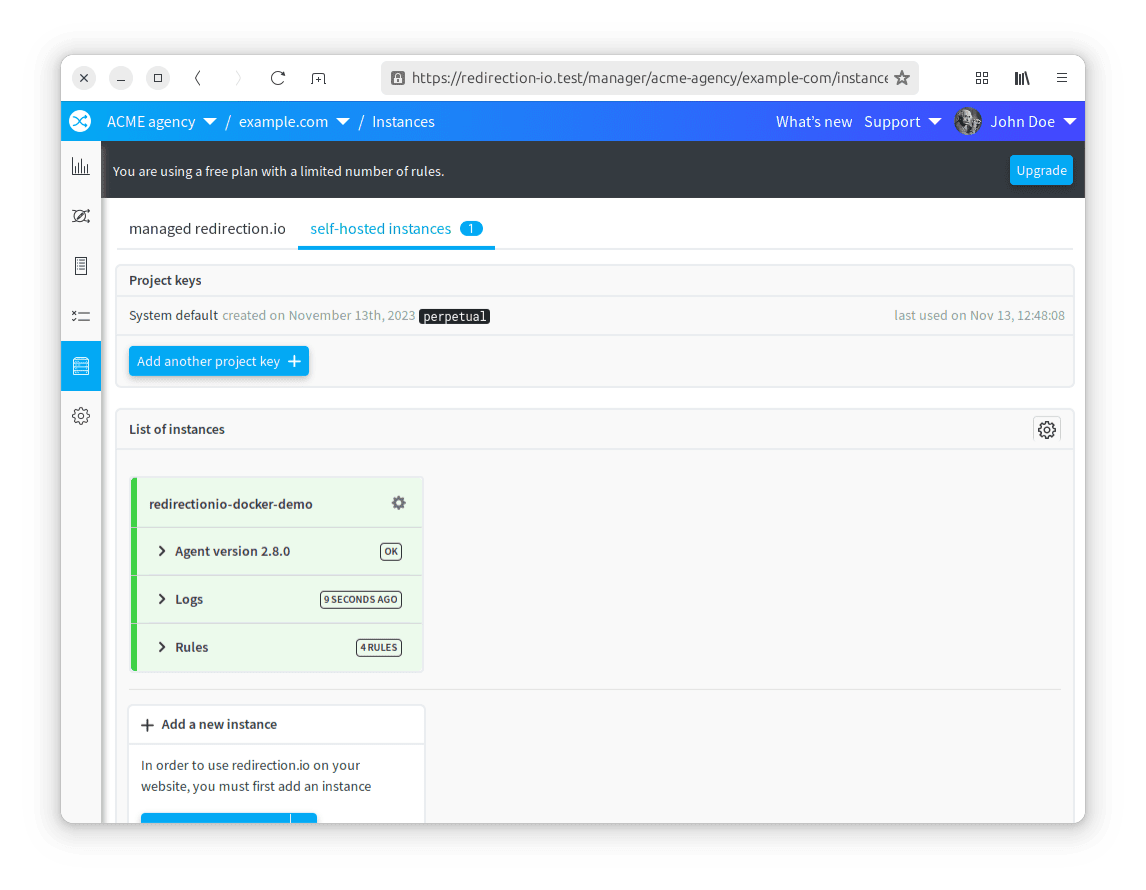Bookmark the page with the star icon

coord(902,78)
